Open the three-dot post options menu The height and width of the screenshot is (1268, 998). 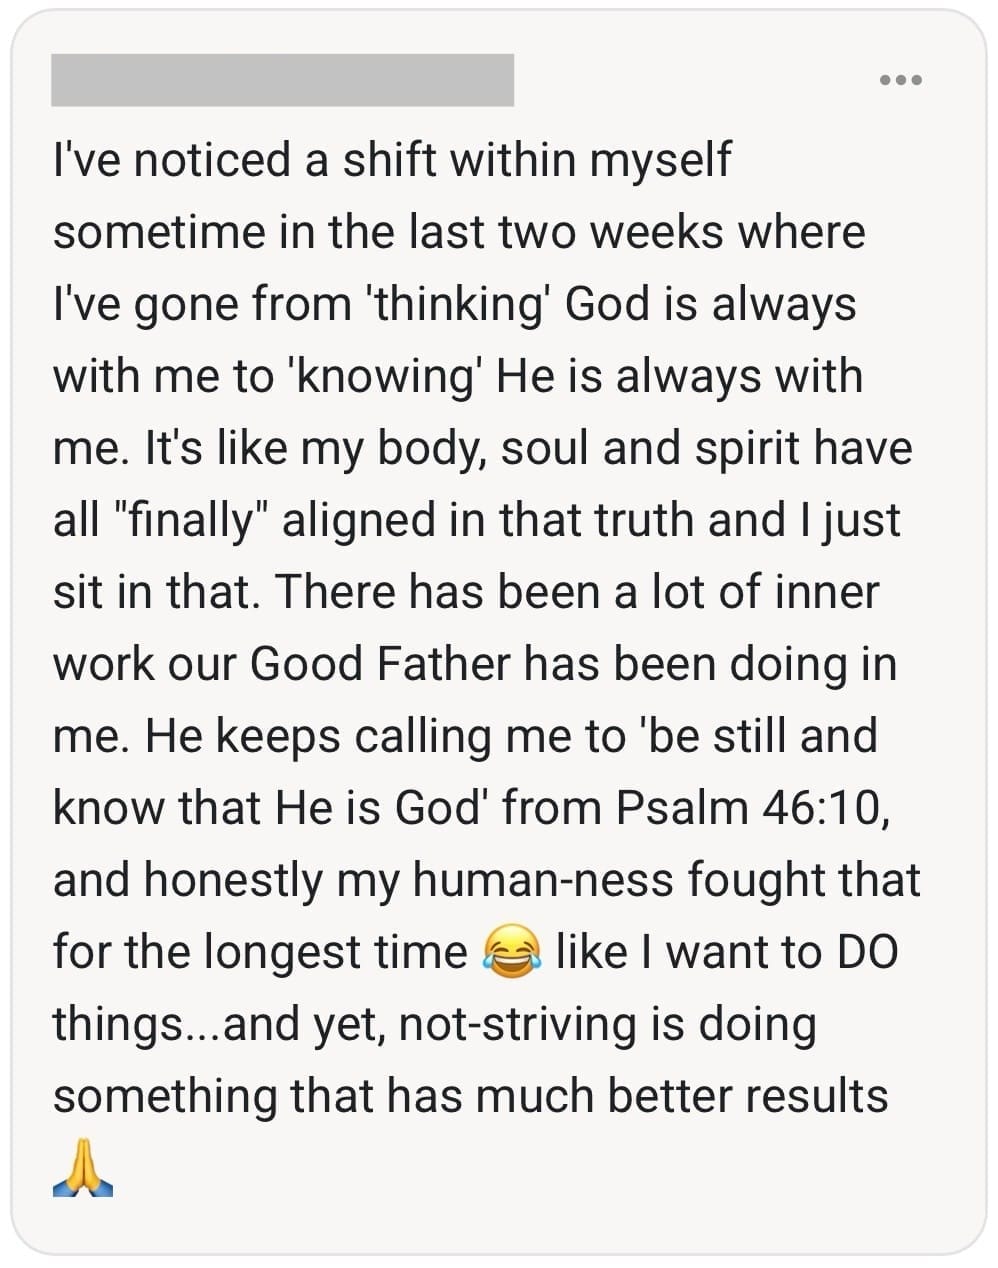pos(901,80)
